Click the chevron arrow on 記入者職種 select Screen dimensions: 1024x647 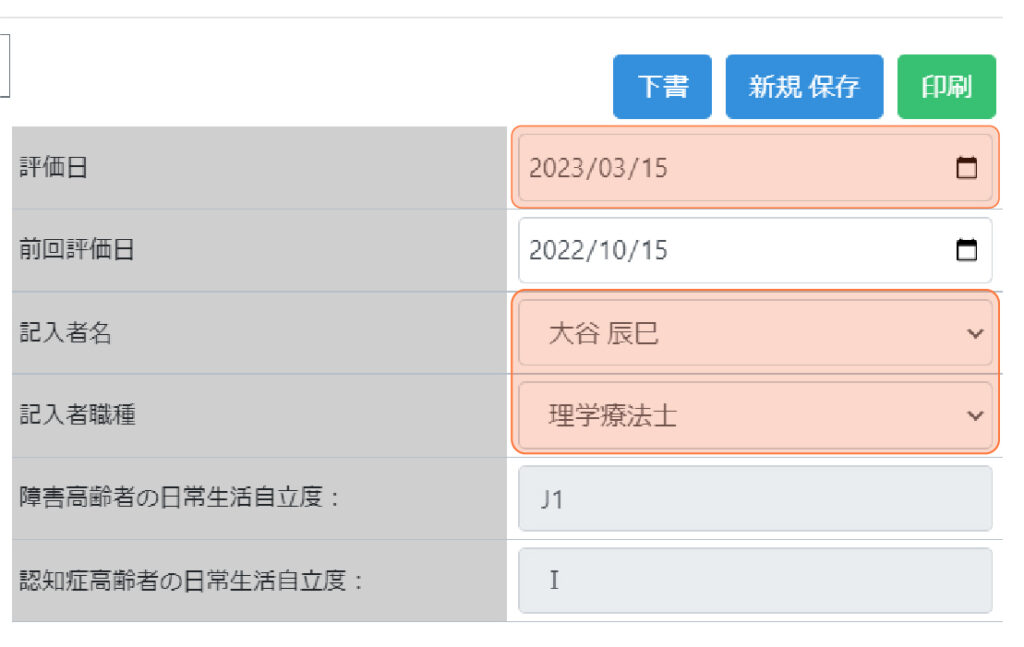pos(976,415)
